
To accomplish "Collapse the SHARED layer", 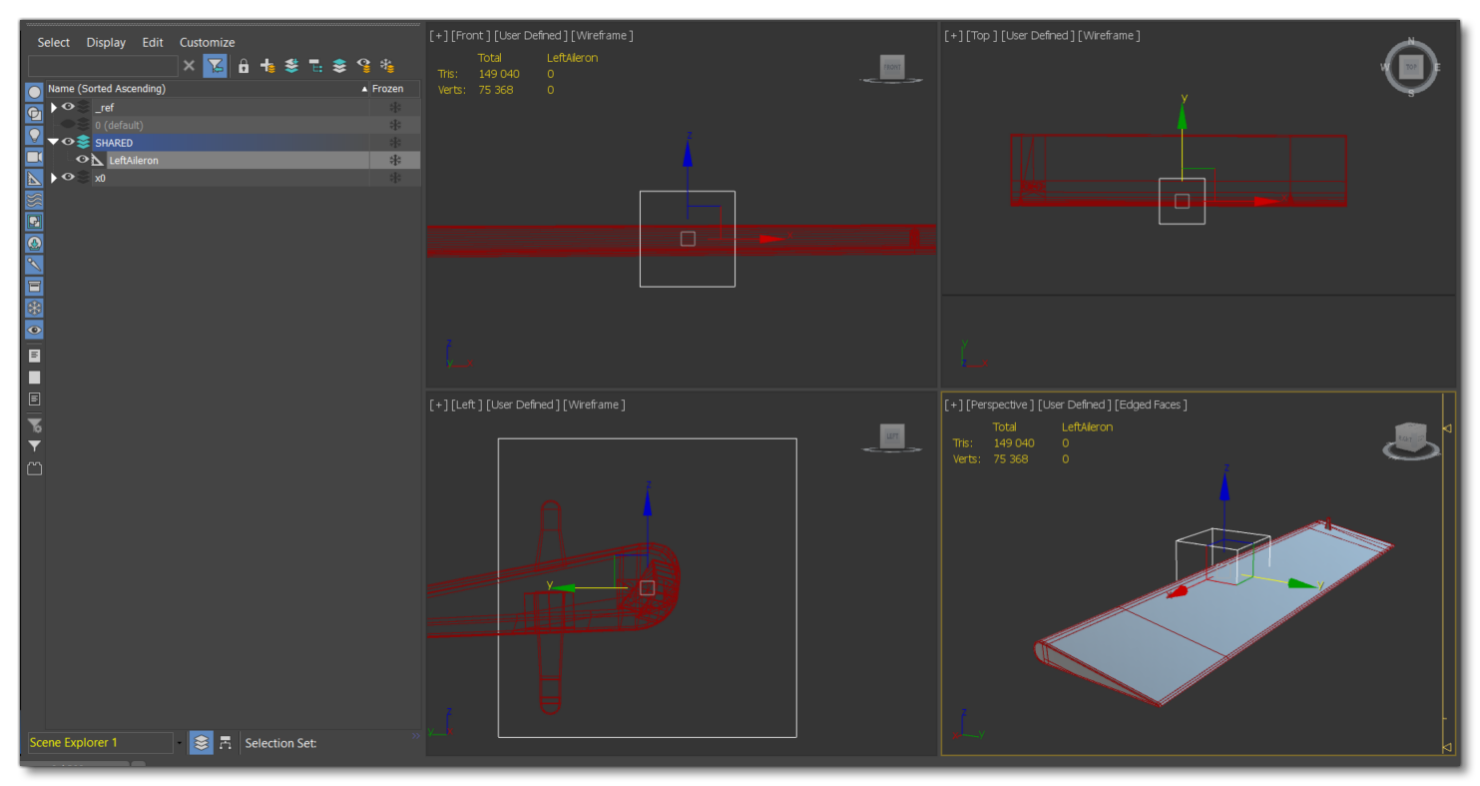I will [x=54, y=142].
